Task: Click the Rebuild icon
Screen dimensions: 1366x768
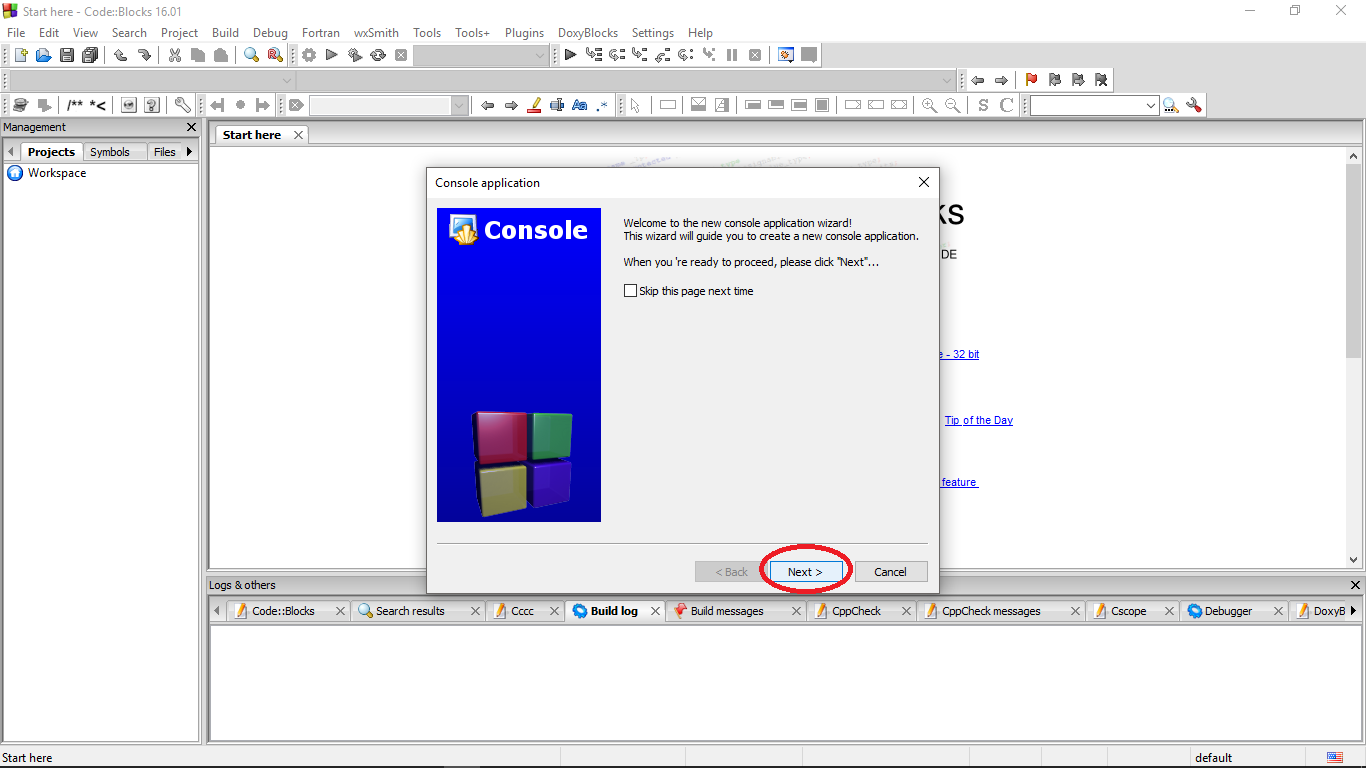Action: pos(378,55)
